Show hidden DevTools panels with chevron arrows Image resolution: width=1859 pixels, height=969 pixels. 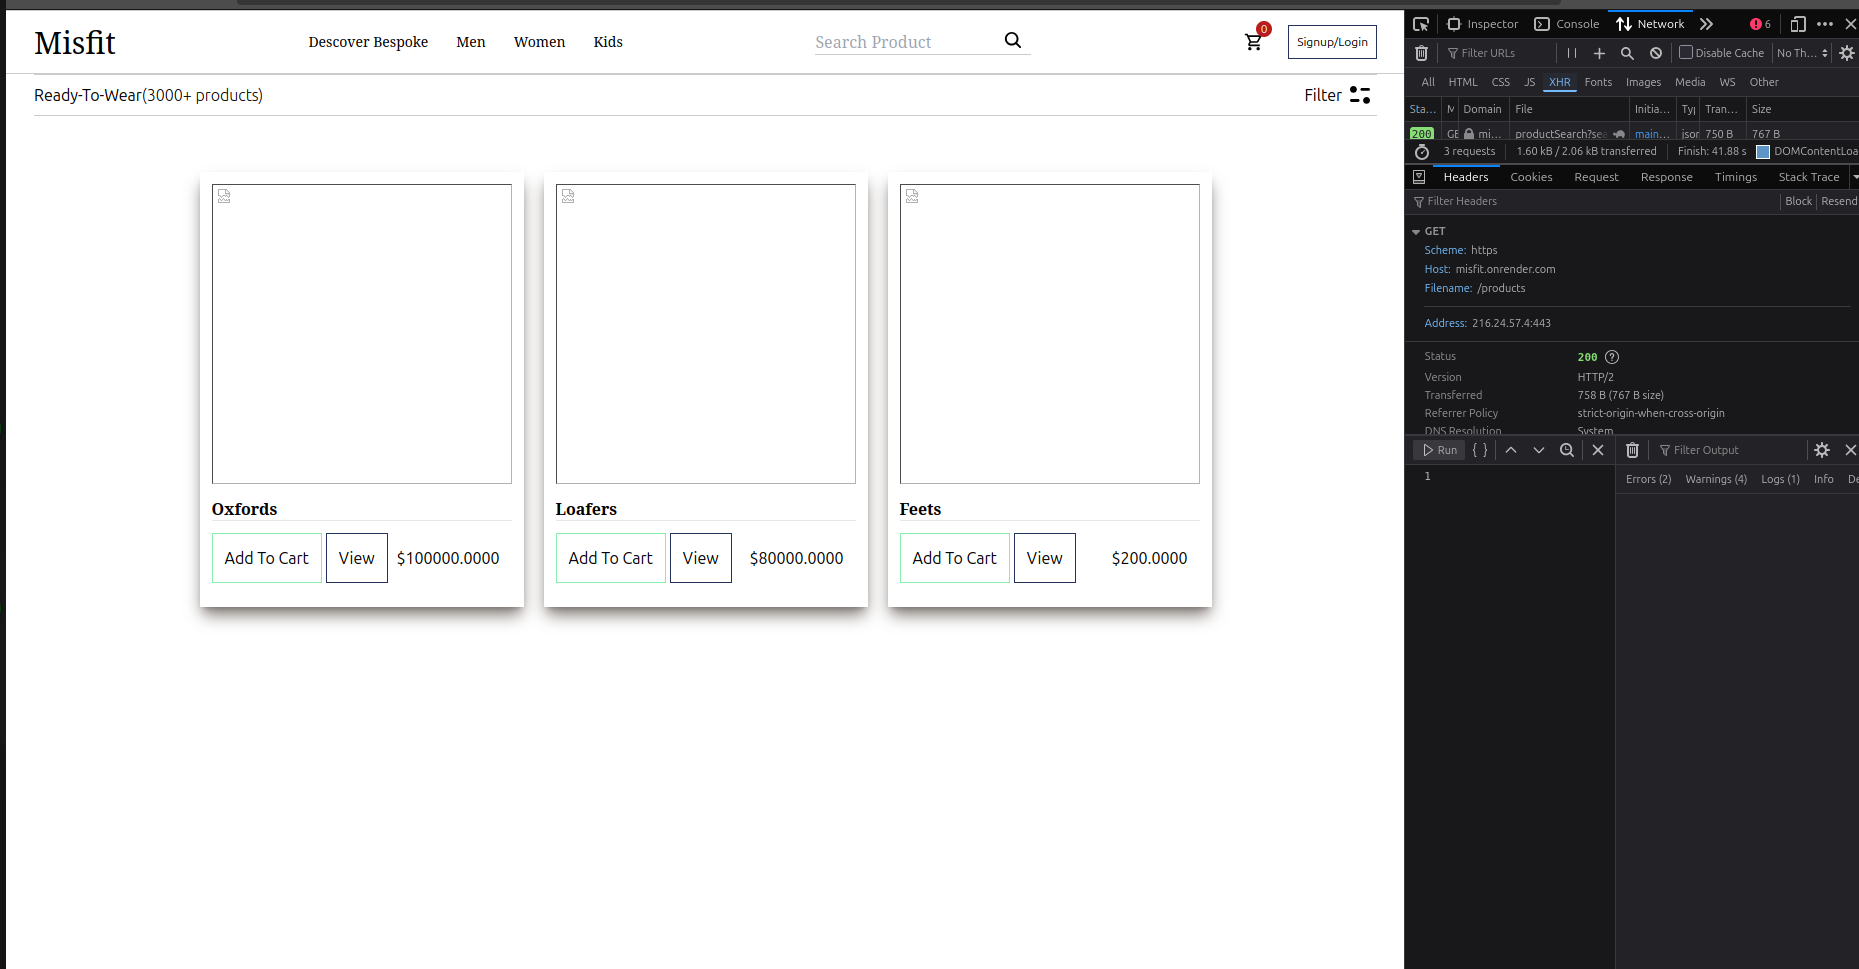(x=1706, y=23)
